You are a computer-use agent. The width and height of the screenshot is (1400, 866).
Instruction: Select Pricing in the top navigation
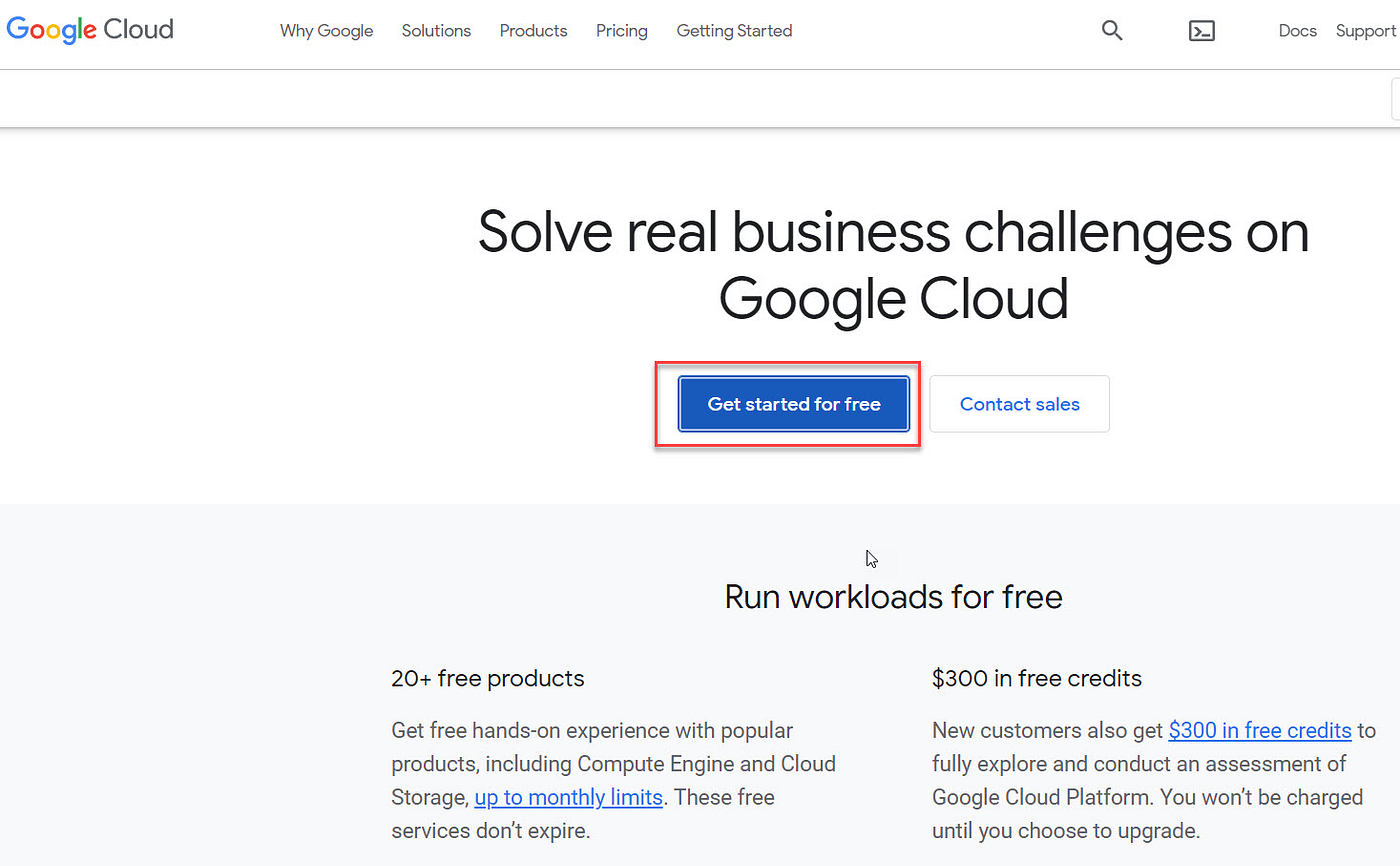[621, 31]
